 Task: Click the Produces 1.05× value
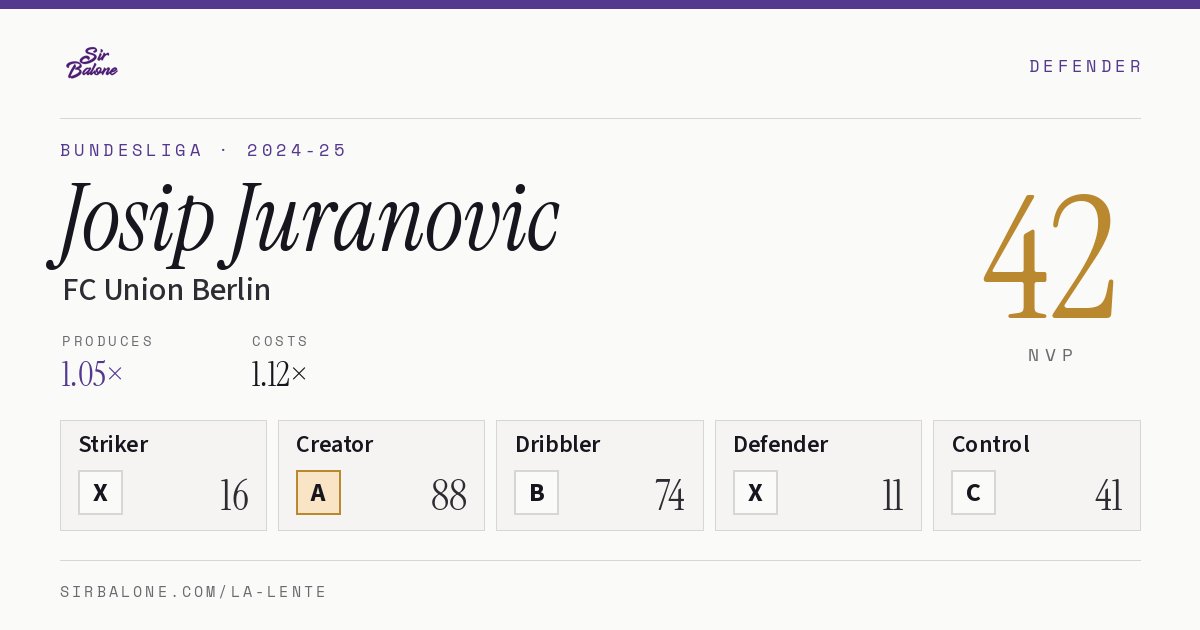(x=92, y=374)
